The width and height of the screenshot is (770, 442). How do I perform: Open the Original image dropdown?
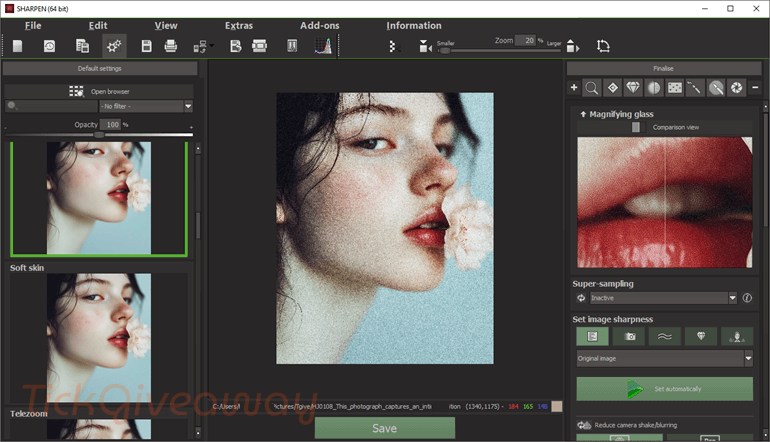664,359
